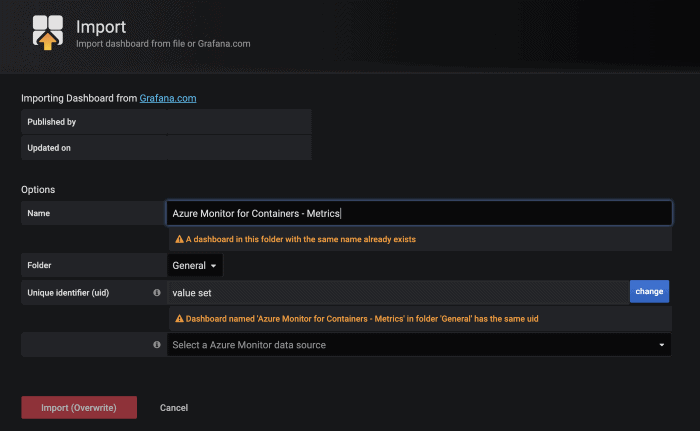This screenshot has width=700, height=431.
Task: Click the info icon beside Unique identifier
Action: (157, 293)
